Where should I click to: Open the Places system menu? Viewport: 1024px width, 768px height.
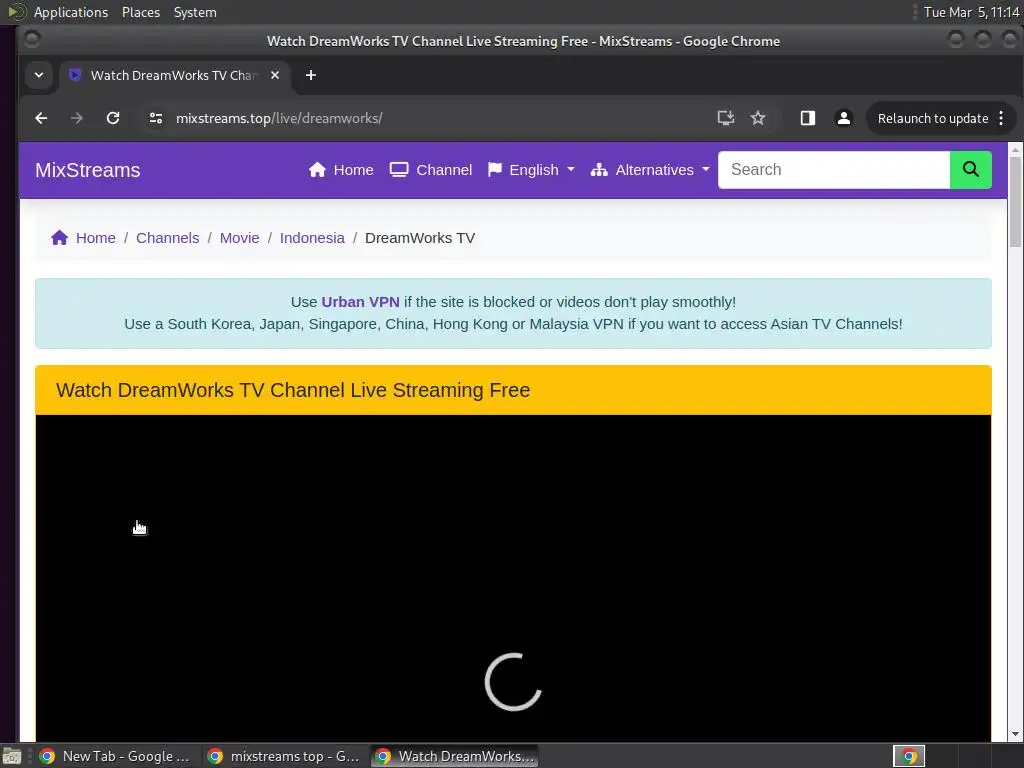140,12
